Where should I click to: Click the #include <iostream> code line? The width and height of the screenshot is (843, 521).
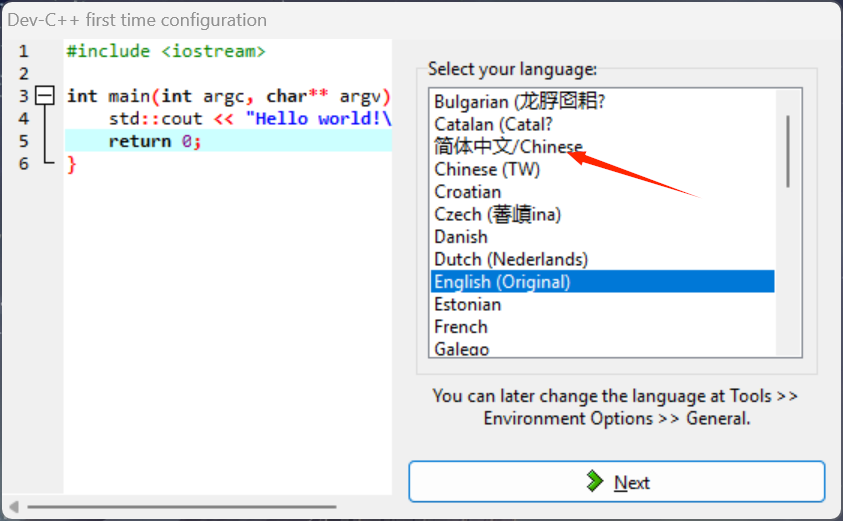point(166,51)
